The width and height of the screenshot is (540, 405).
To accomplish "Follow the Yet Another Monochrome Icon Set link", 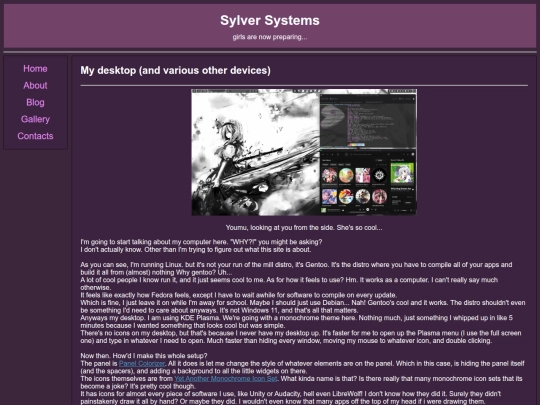I will tap(225, 378).
